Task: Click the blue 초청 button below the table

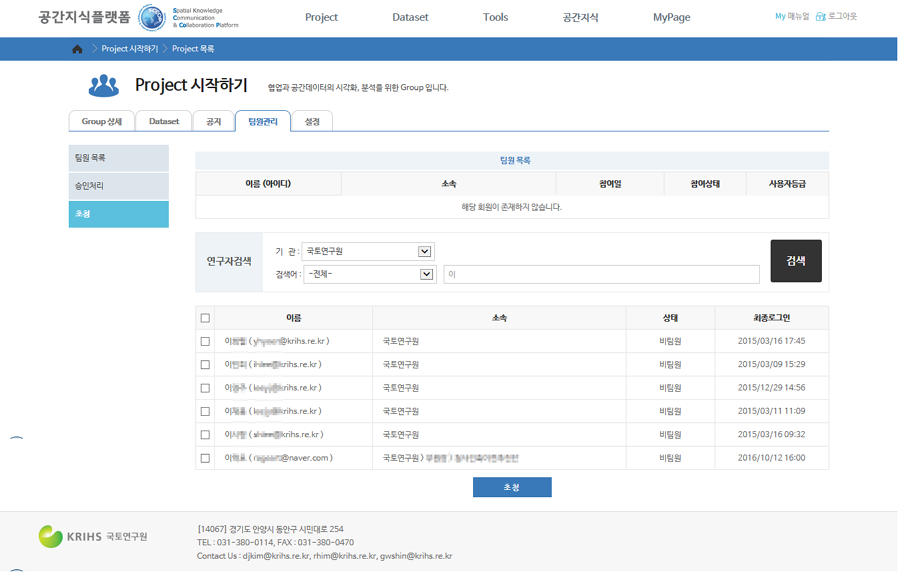Action: (x=512, y=487)
